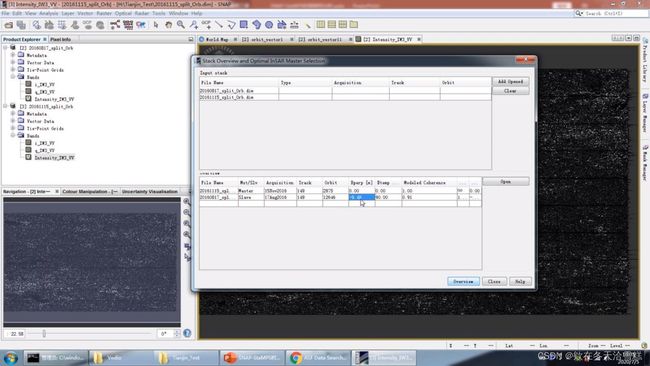This screenshot has width=650, height=366.
Task: Adjust the navigation zoom slider
Action: [44, 333]
